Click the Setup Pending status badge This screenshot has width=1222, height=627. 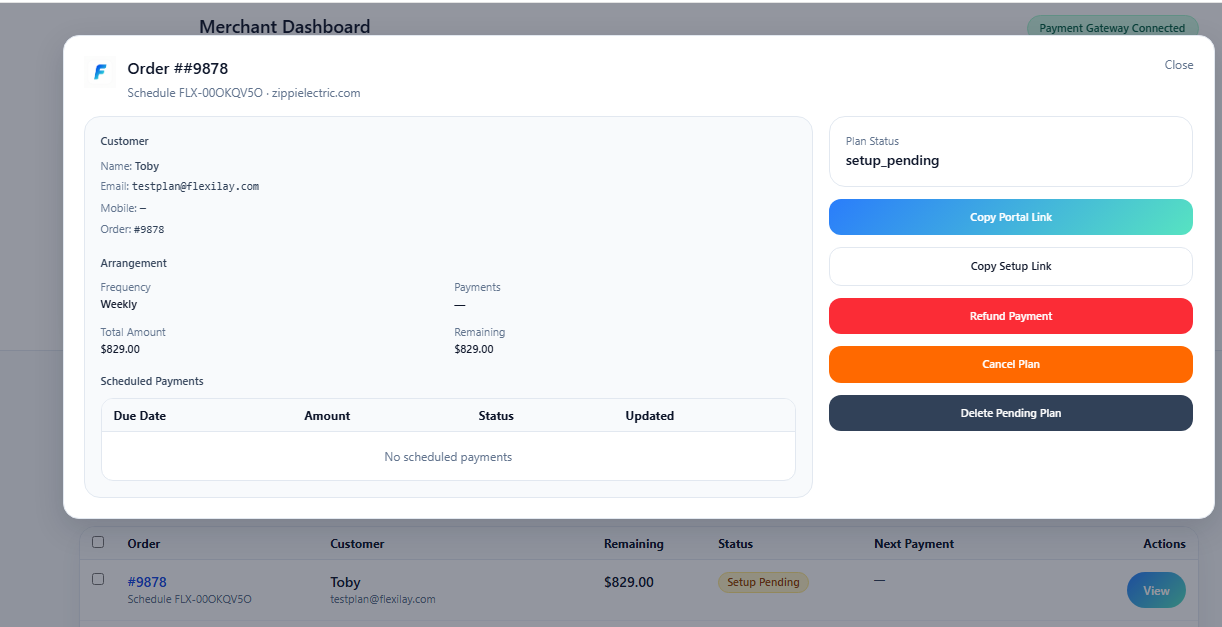[763, 582]
